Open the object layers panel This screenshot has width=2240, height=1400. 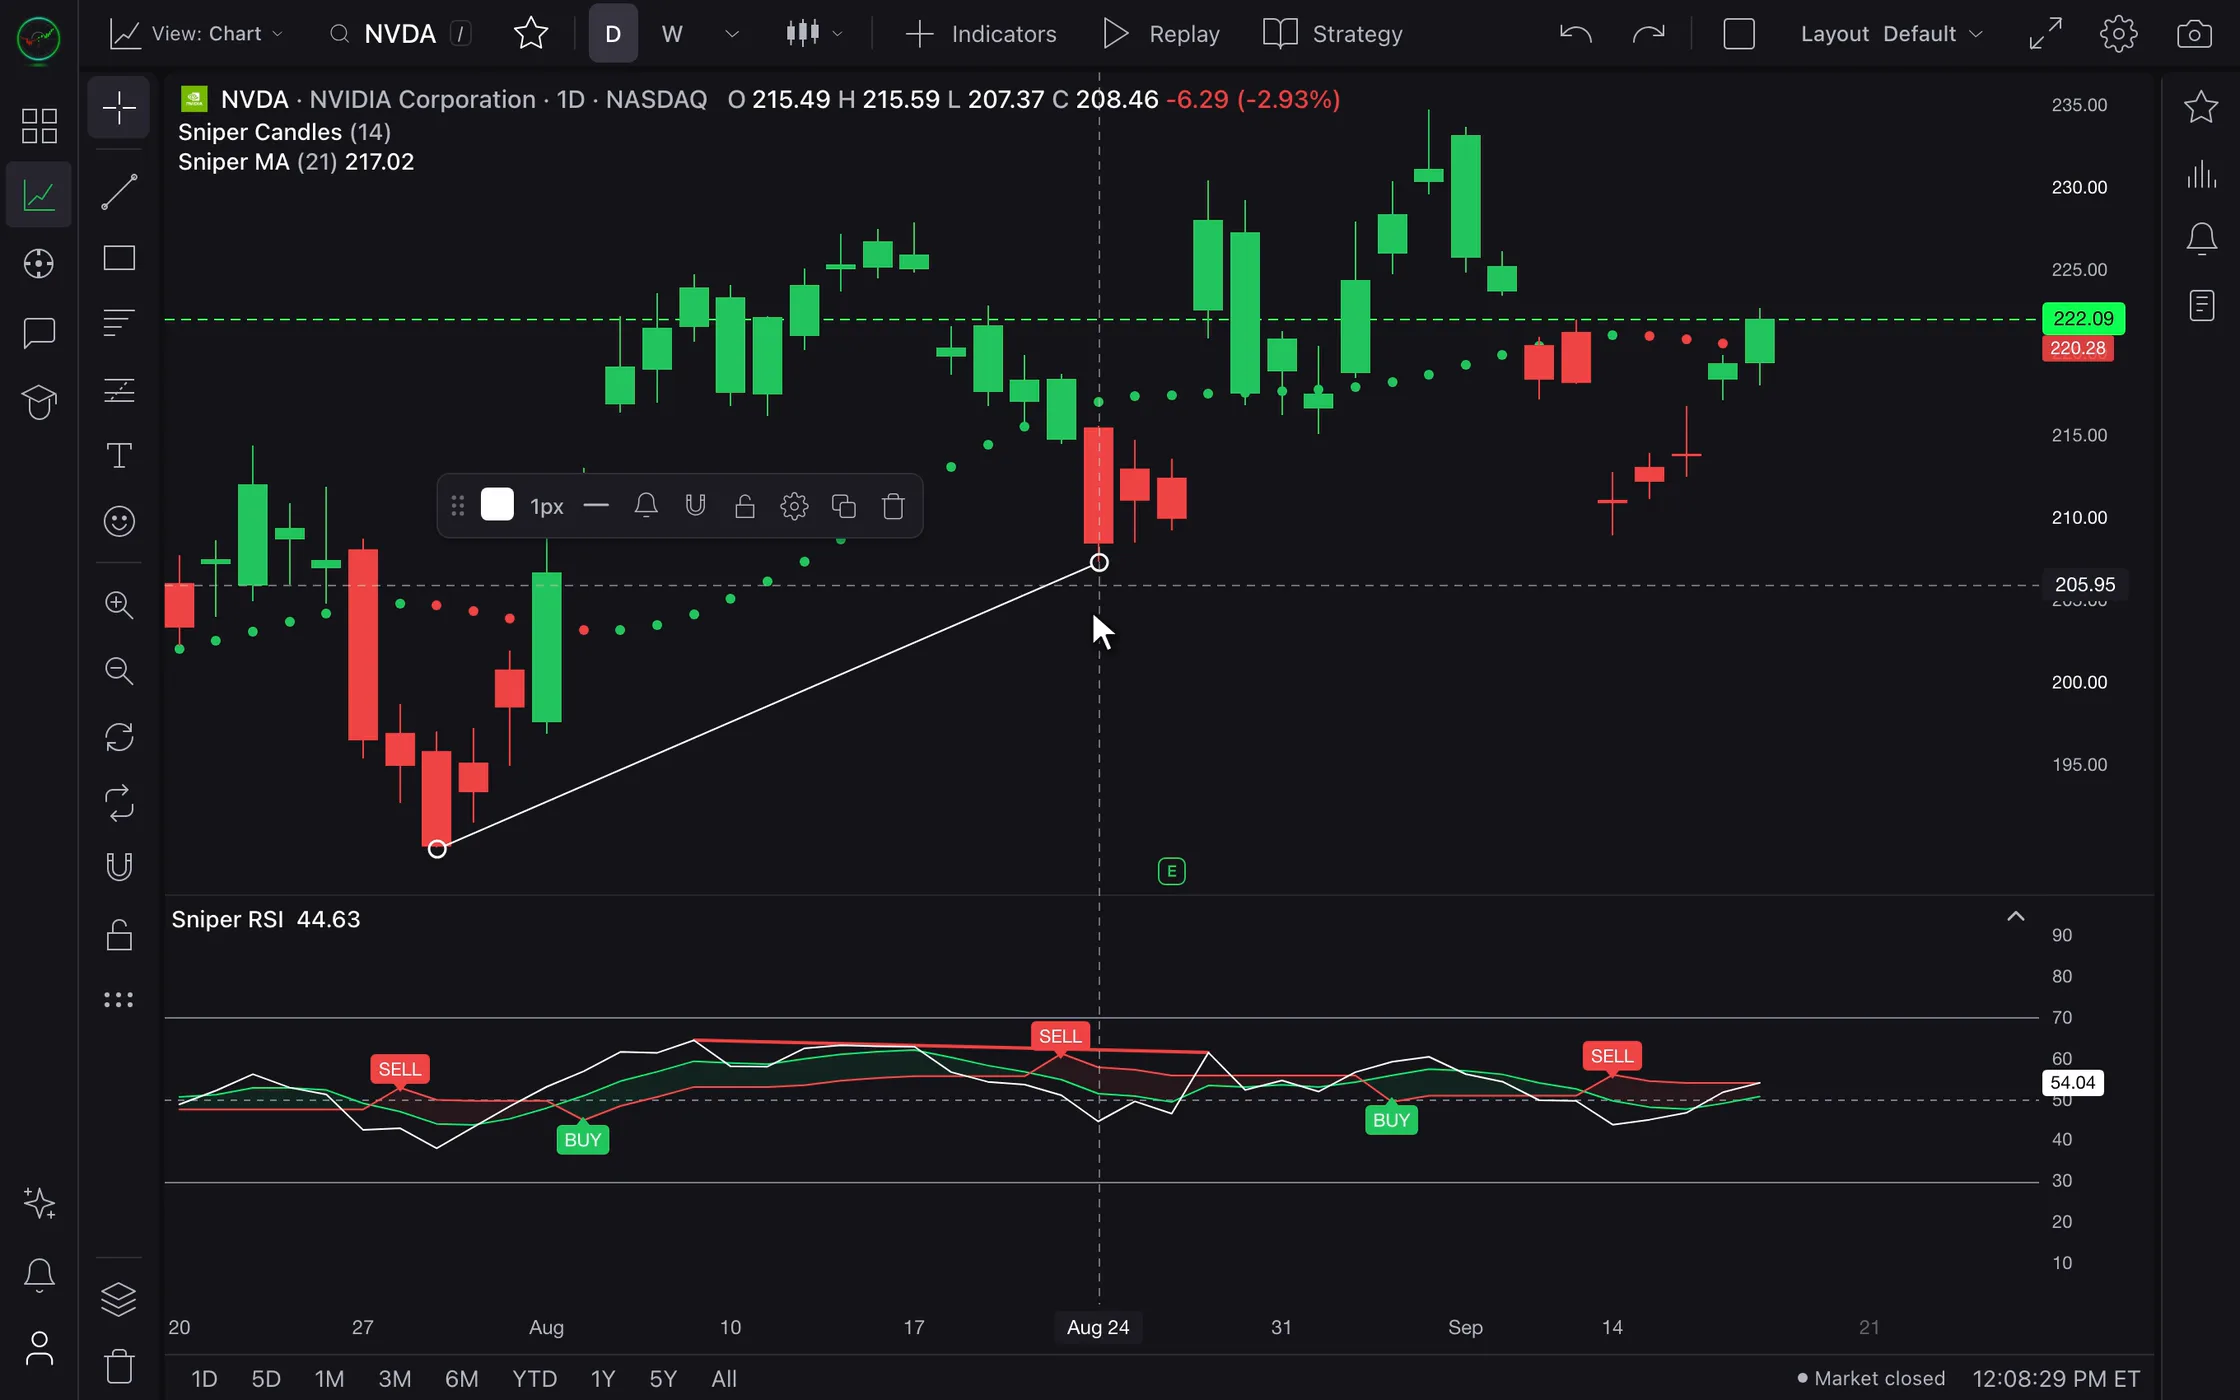119,1299
